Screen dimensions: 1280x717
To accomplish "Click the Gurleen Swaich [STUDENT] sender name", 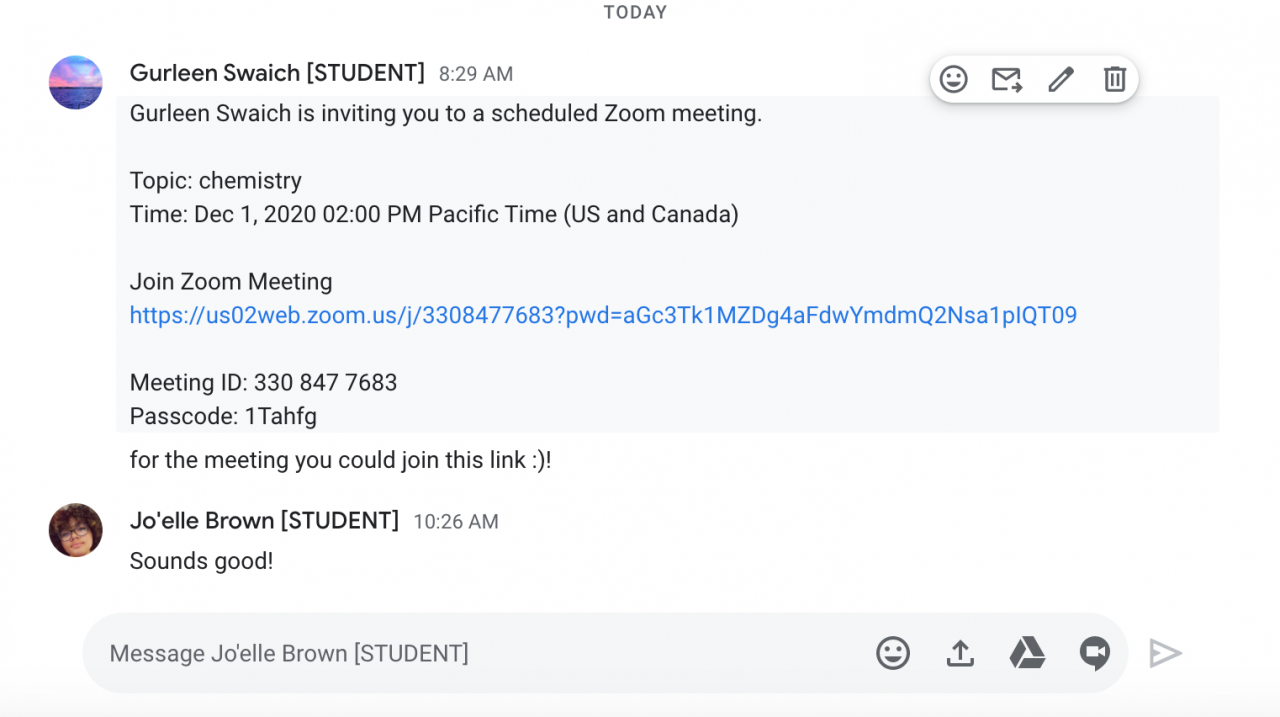I will [x=277, y=73].
